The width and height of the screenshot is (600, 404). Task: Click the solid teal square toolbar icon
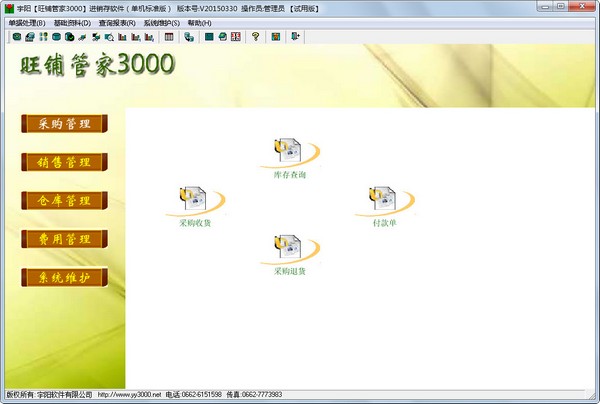[x=209, y=37]
